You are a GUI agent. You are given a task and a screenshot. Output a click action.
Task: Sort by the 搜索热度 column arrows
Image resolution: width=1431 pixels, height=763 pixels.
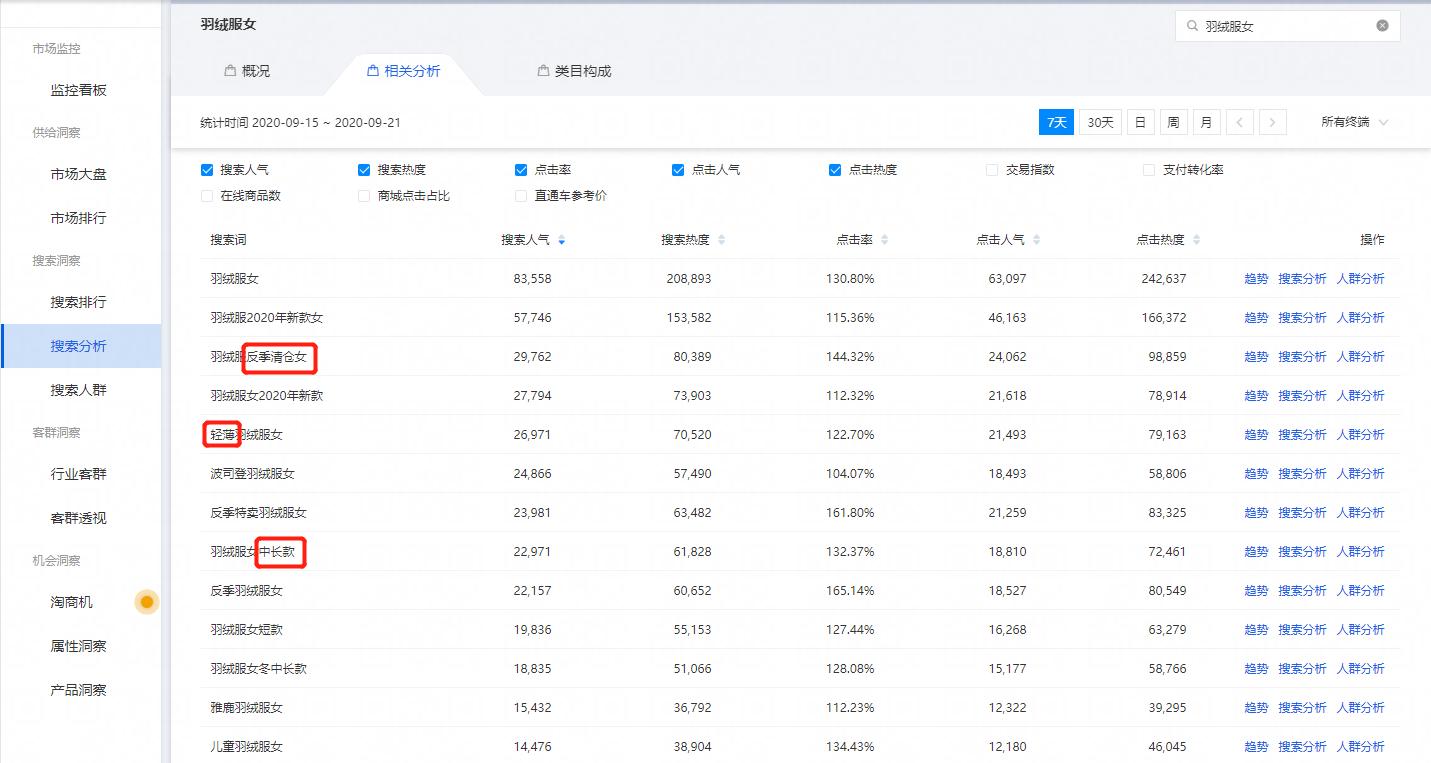723,239
